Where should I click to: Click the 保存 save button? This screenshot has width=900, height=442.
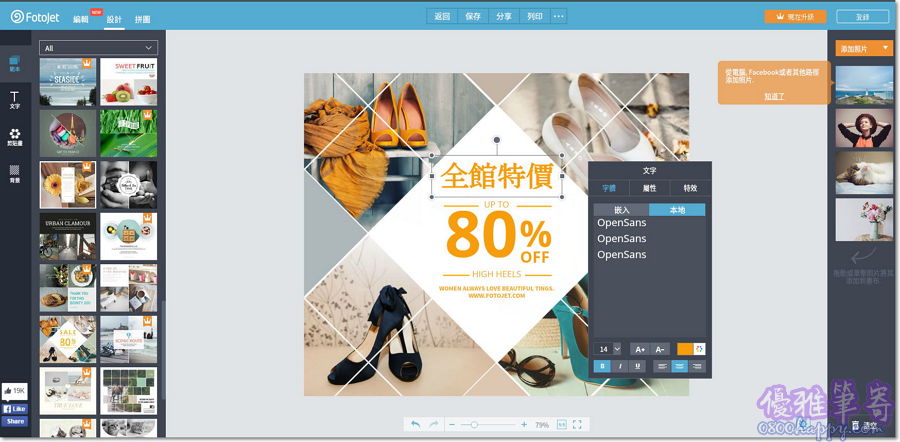(473, 16)
